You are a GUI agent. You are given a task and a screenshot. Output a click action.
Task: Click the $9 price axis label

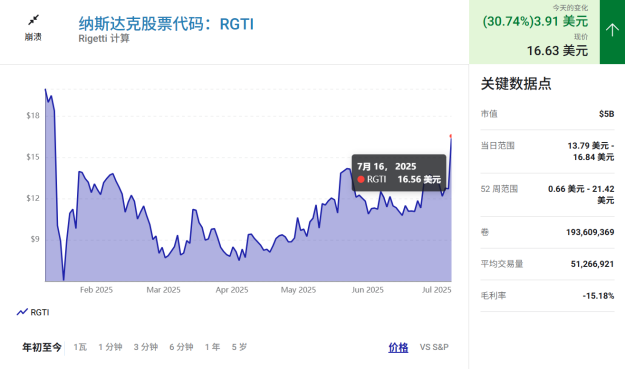pyautogui.click(x=35, y=239)
